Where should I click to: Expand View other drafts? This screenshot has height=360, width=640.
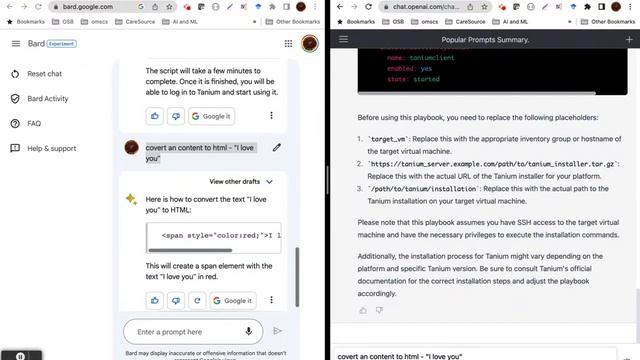coord(241,182)
